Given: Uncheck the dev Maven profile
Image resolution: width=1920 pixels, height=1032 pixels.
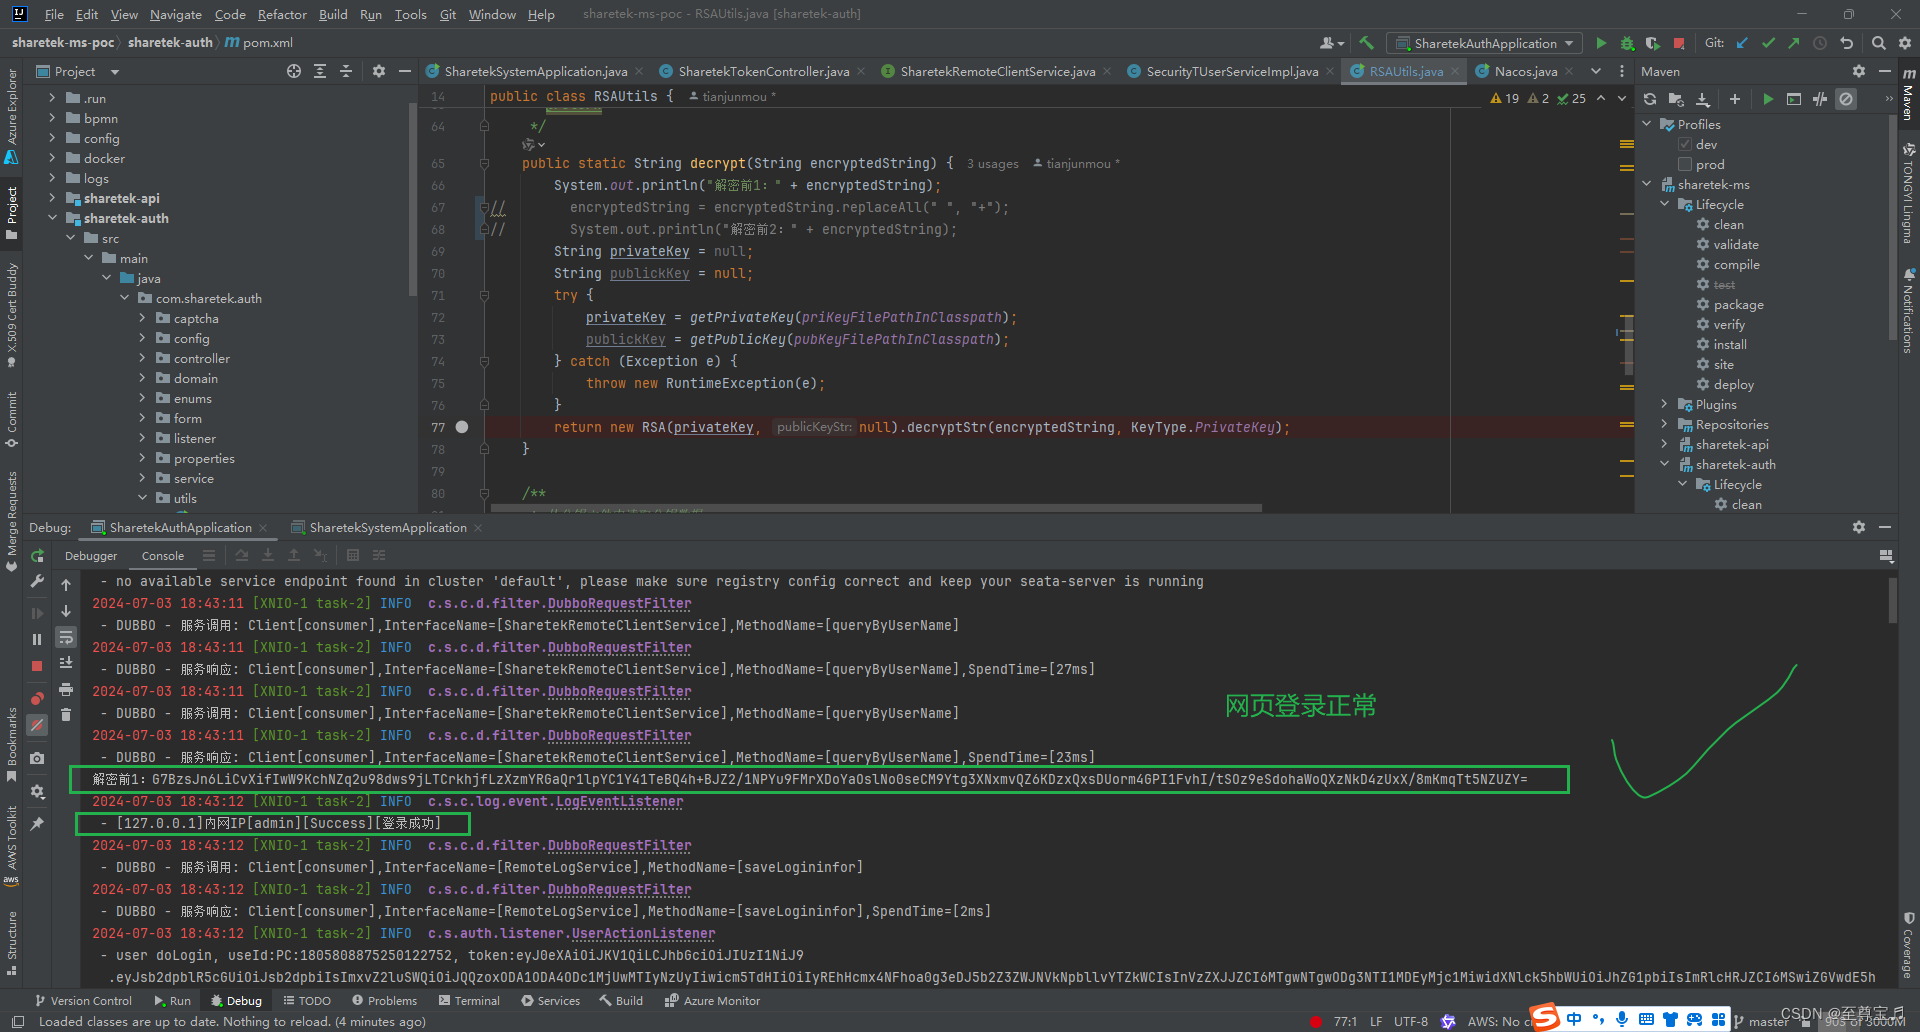Looking at the screenshot, I should click(x=1684, y=144).
